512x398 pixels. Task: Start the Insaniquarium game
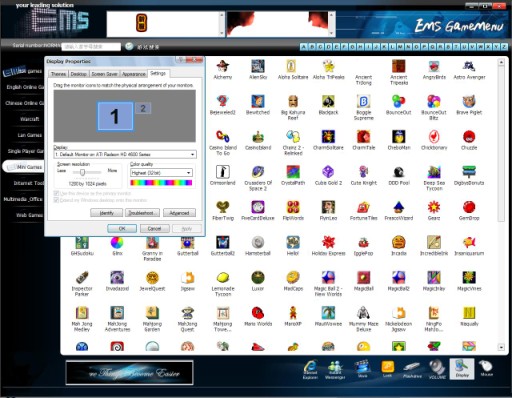pos(469,246)
